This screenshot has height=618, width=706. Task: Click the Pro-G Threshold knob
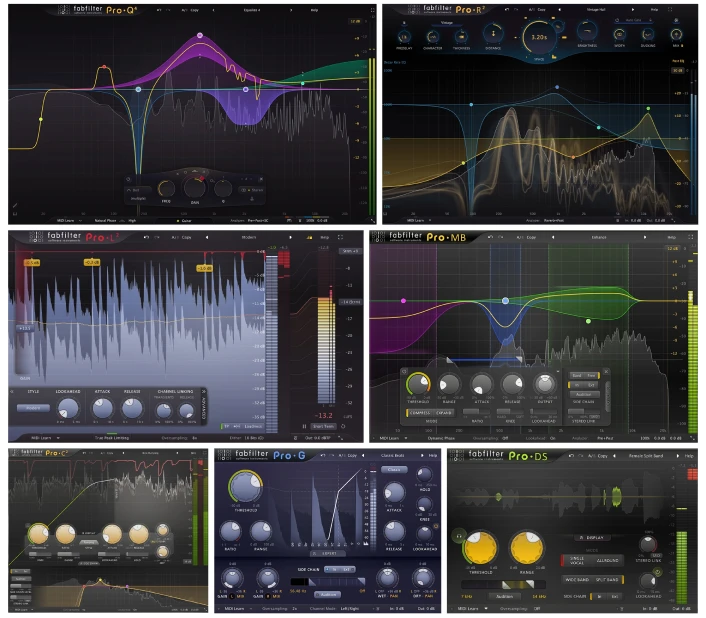[x=245, y=486]
